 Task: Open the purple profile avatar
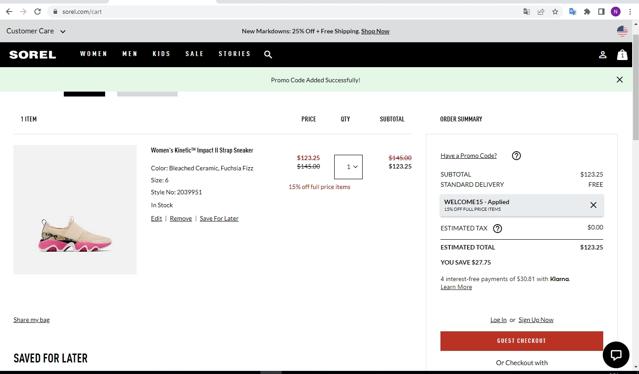(615, 12)
